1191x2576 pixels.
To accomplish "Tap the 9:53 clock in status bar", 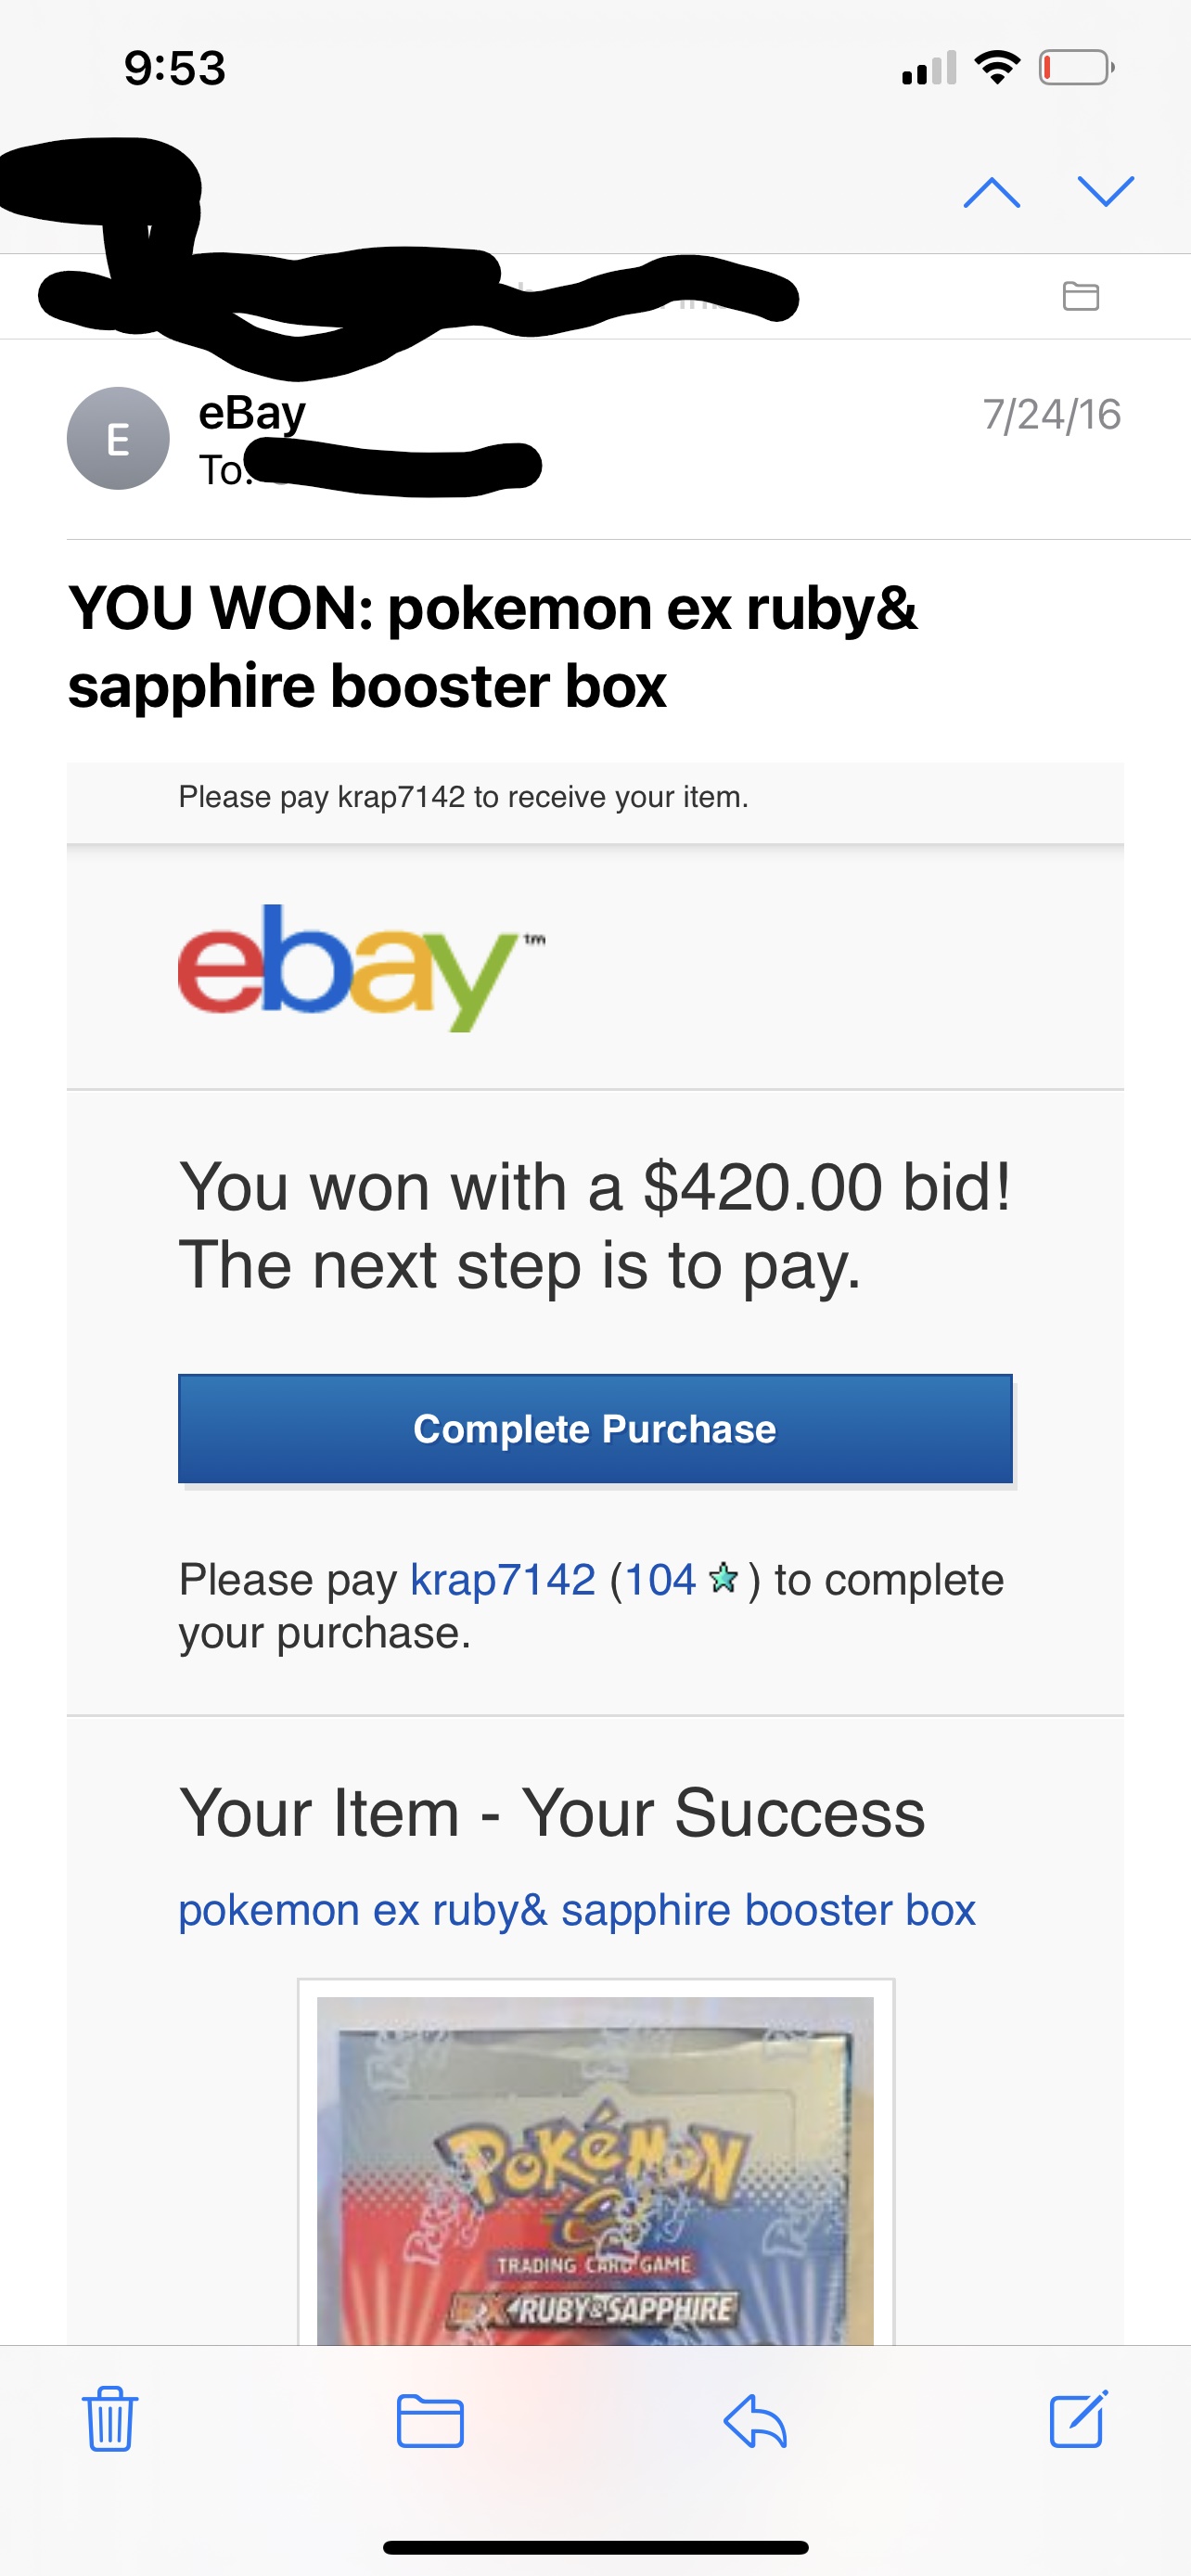I will click(175, 68).
